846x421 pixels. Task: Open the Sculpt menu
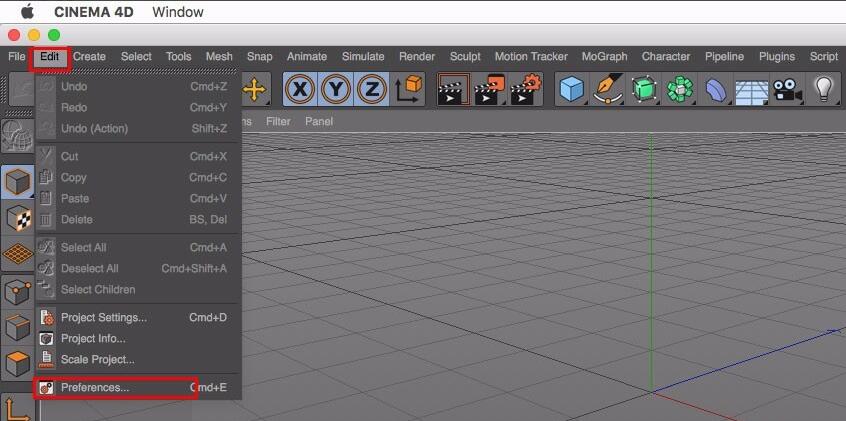(x=465, y=57)
